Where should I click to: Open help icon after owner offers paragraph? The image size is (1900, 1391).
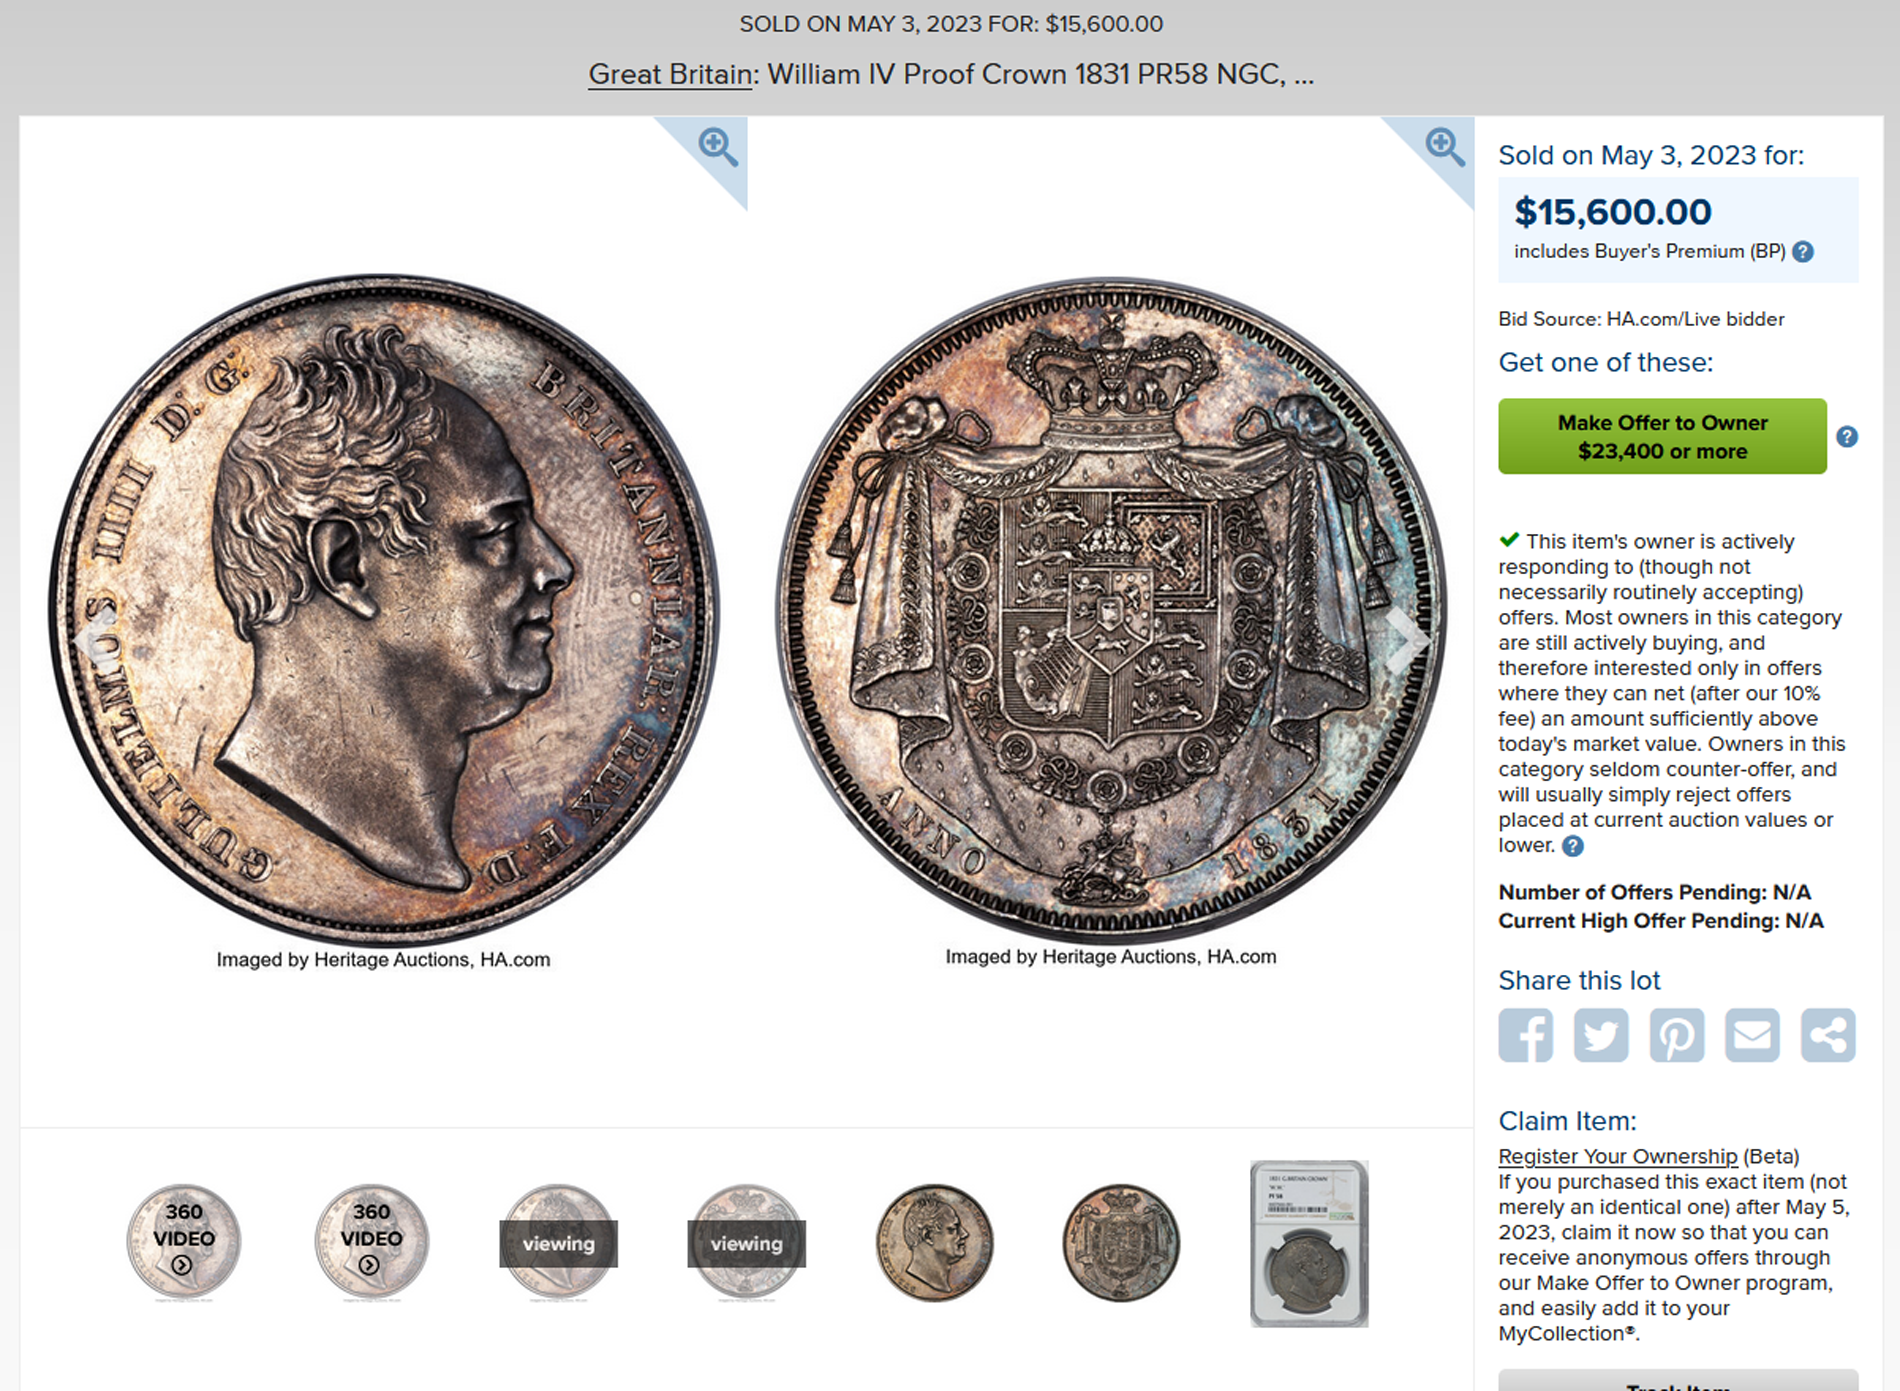click(x=1573, y=847)
